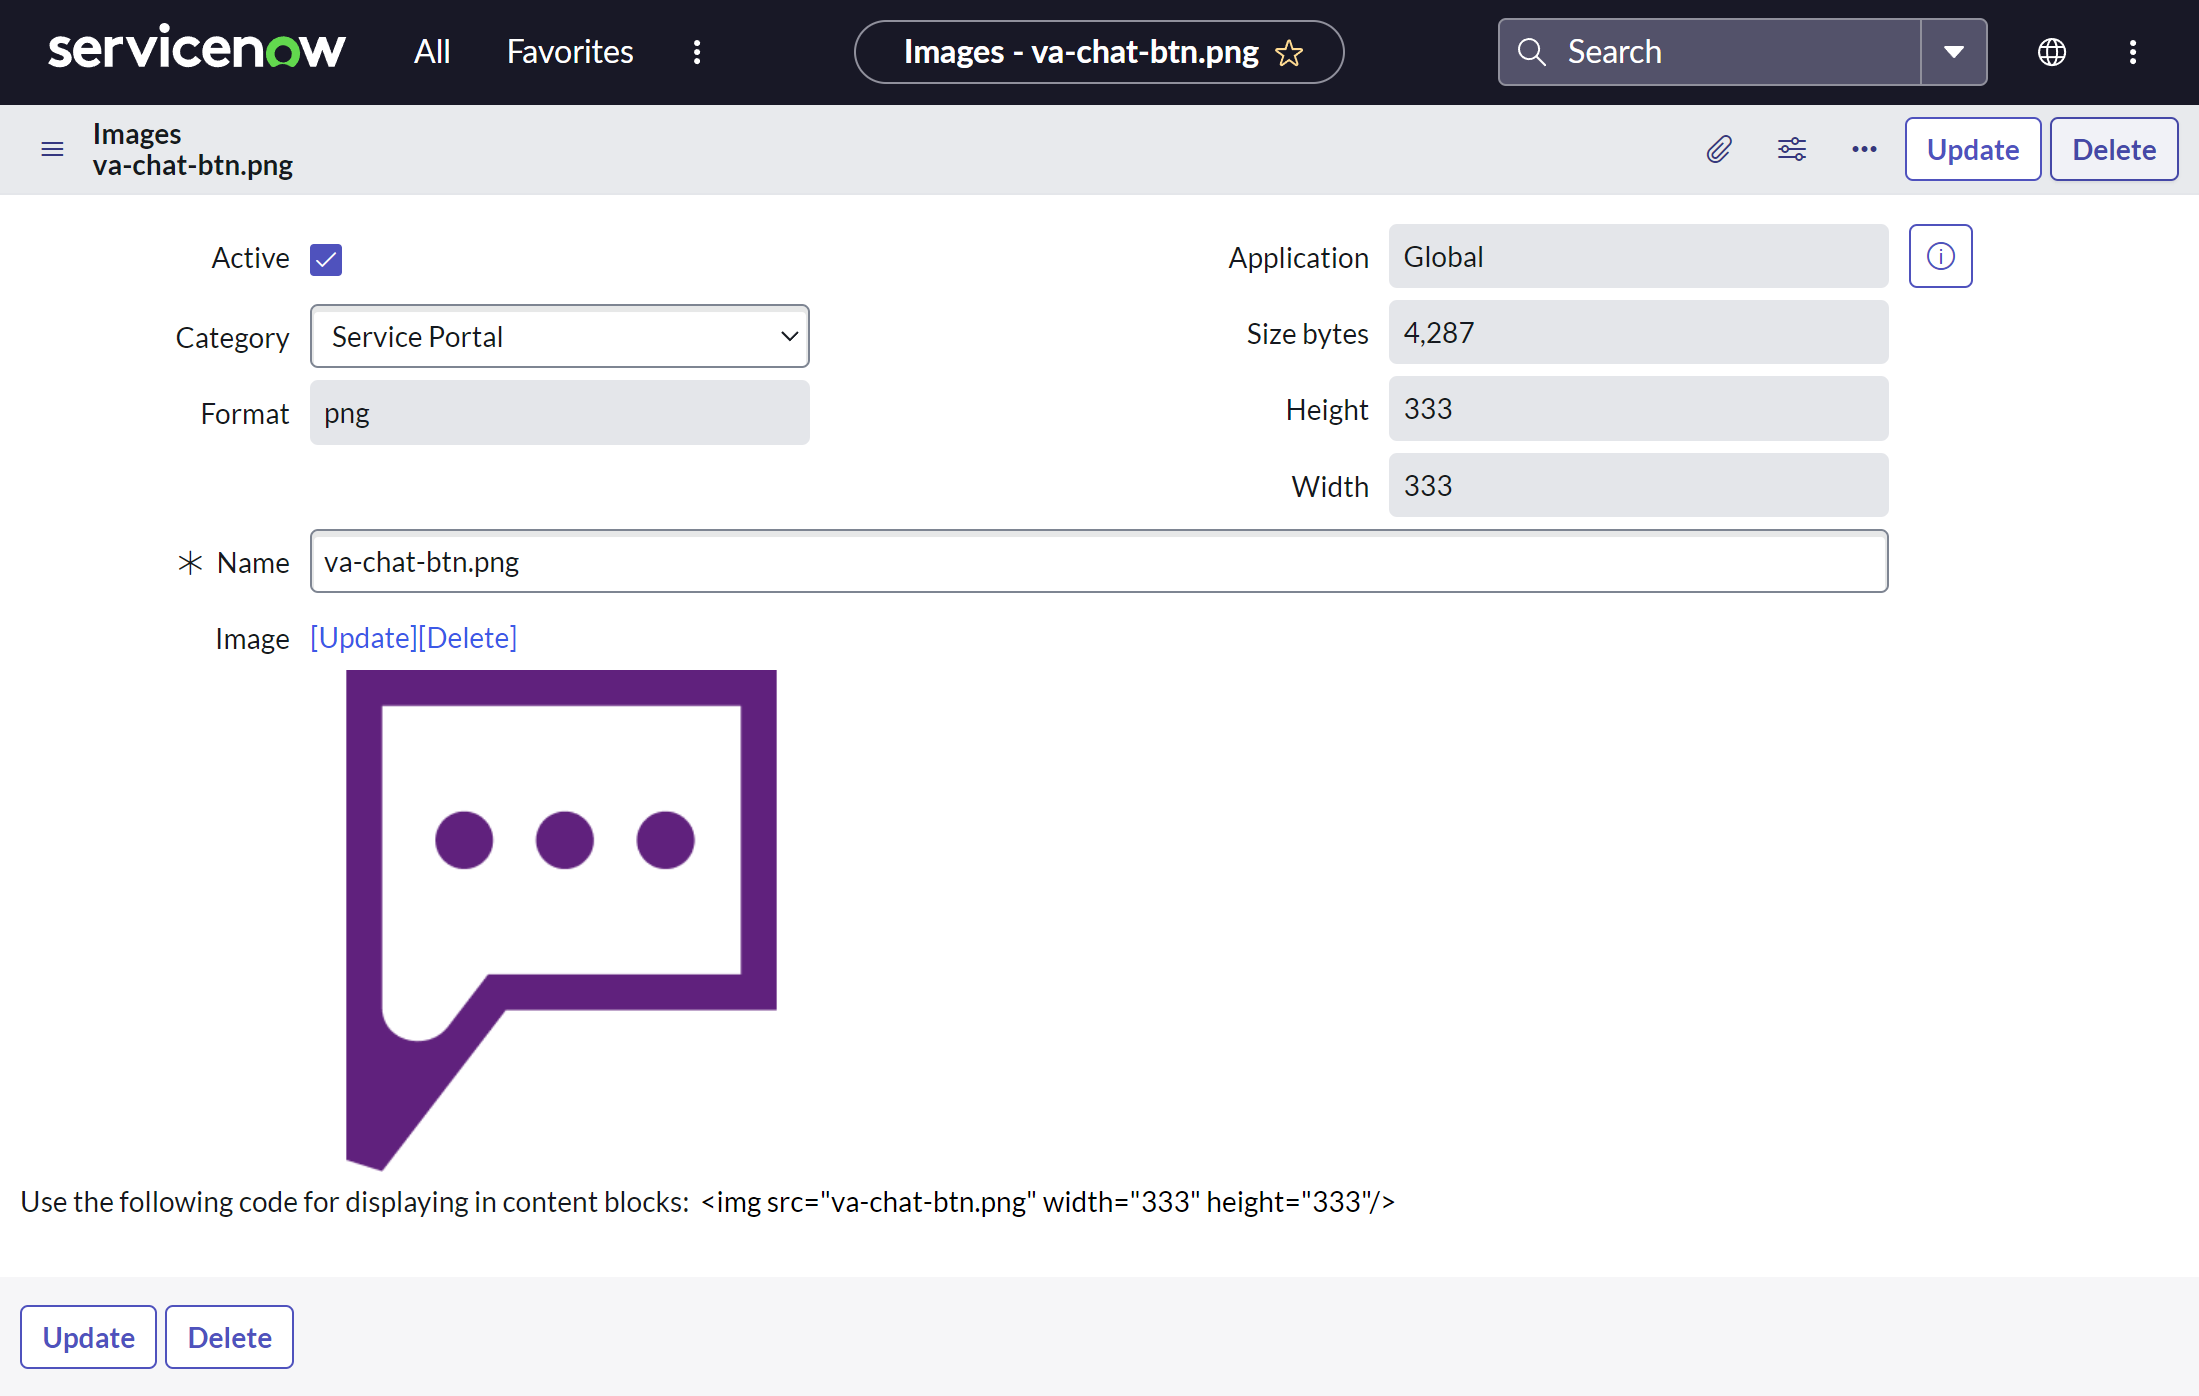Expand the search options dropdown arrow
Screen dimensions: 2199x1396
pos(1953,52)
